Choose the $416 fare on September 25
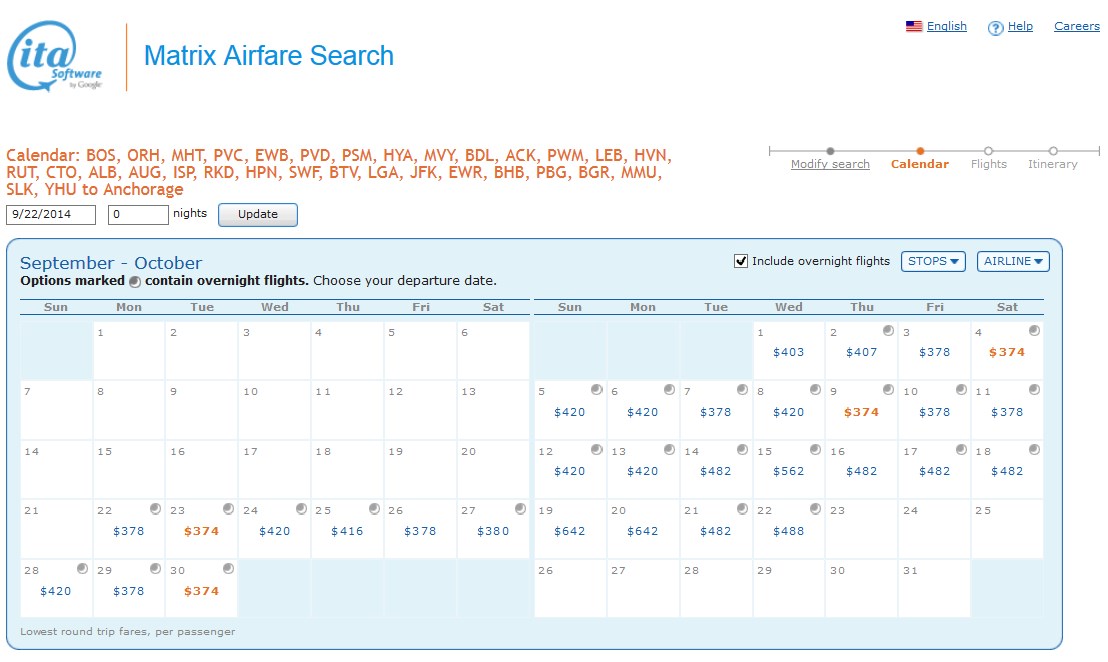The width and height of the screenshot is (1108, 662). point(347,531)
